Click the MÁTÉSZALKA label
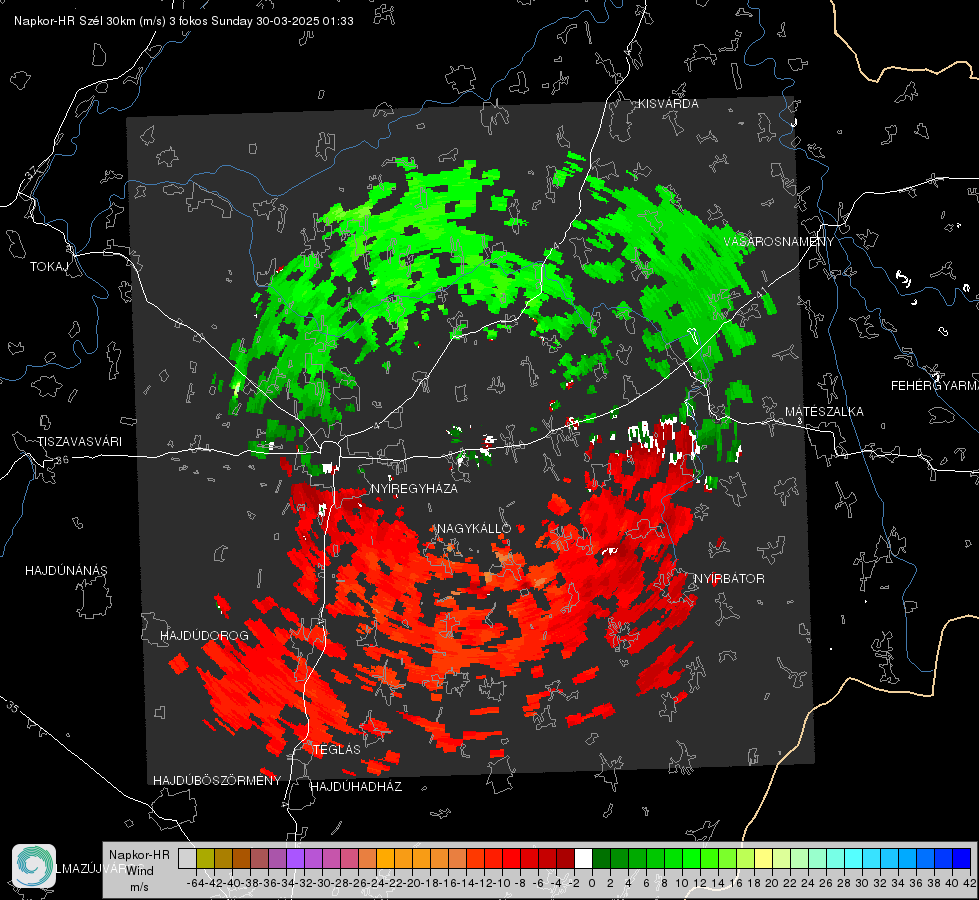This screenshot has height=900, width=979. pos(824,411)
